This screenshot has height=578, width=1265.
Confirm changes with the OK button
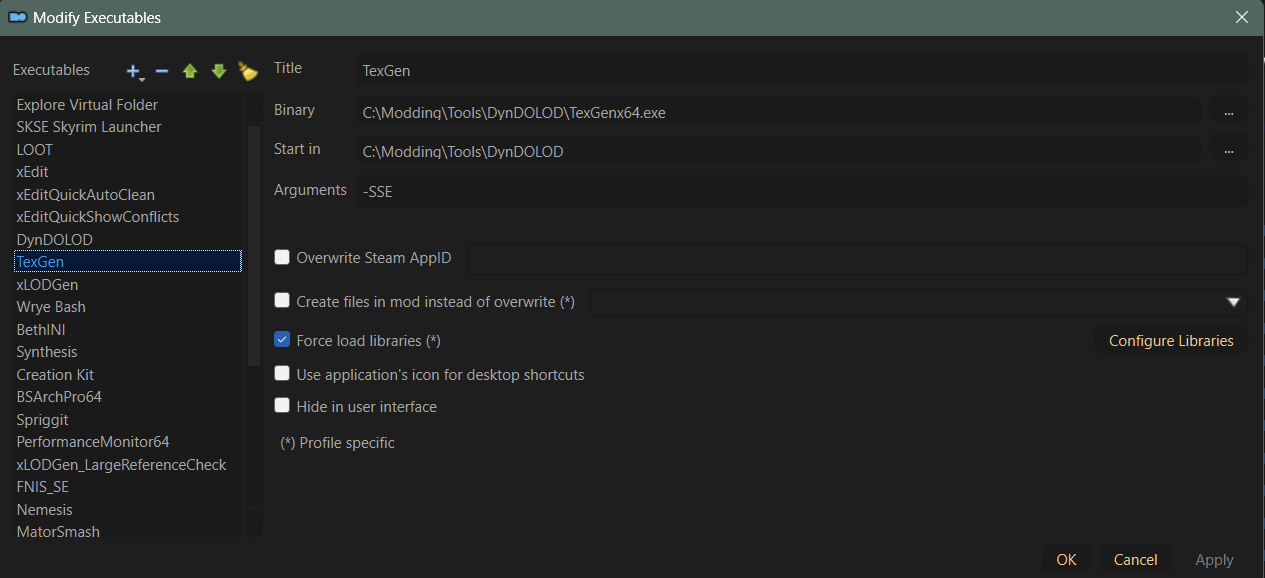point(1066,560)
